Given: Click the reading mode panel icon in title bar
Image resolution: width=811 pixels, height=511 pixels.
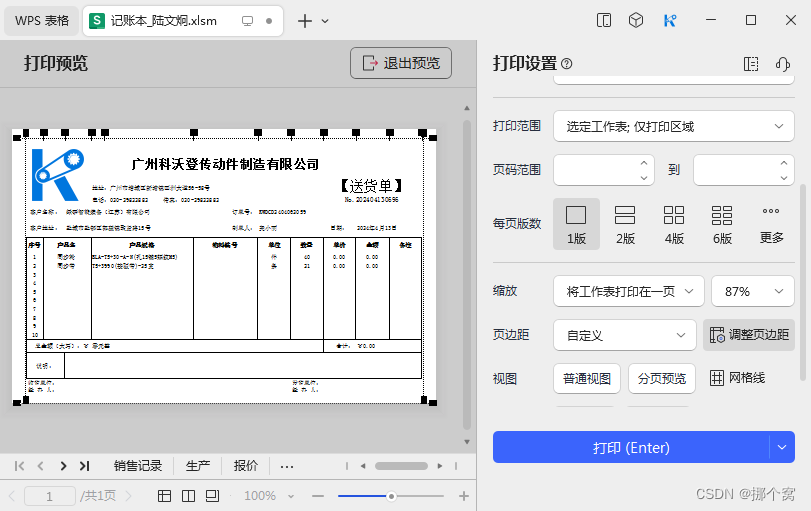Looking at the screenshot, I should click(604, 21).
